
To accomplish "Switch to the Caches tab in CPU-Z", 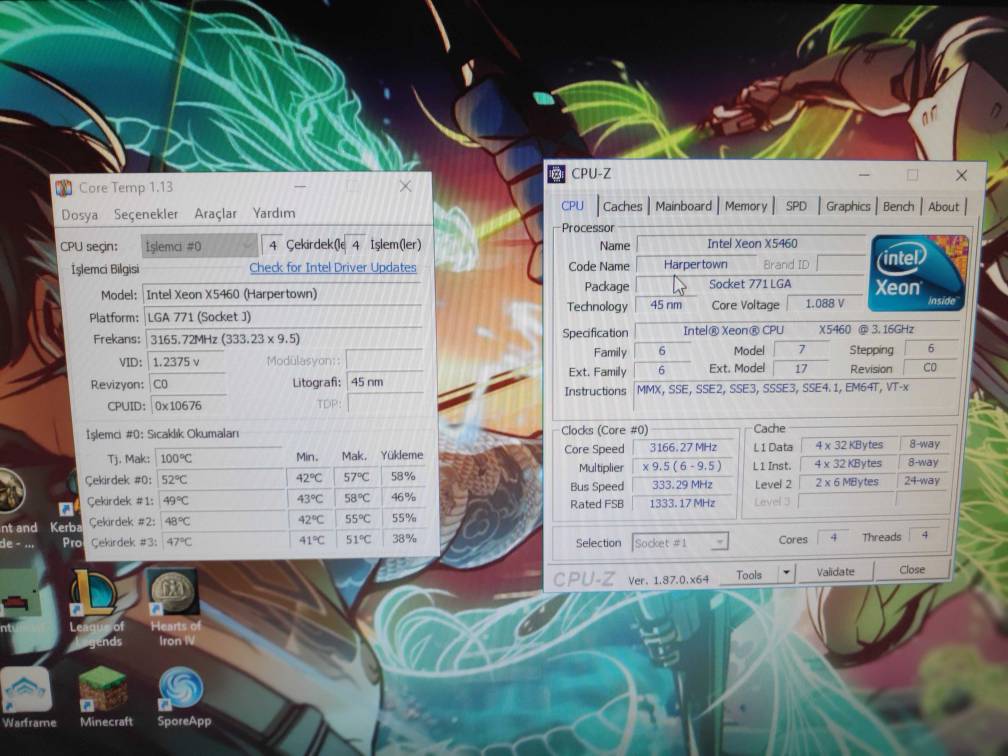I will pyautogui.click(x=622, y=206).
